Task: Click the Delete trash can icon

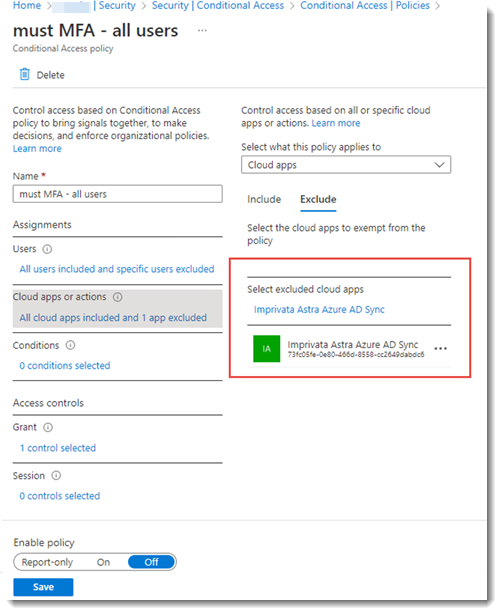Action: 25,74
